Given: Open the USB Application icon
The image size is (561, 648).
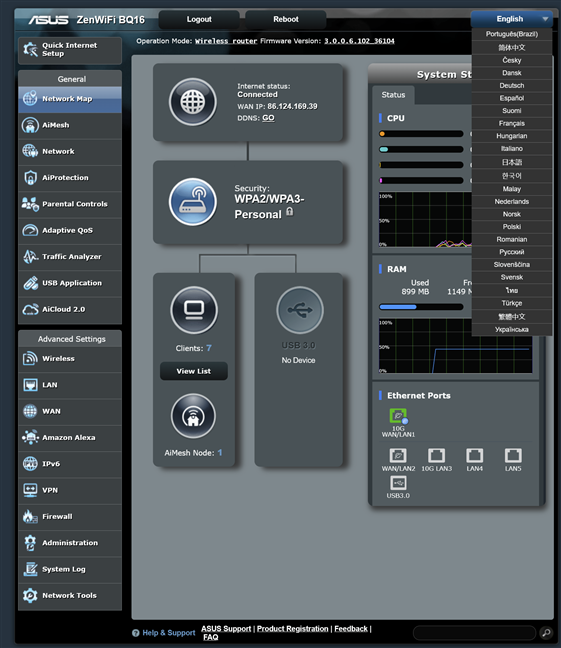Looking at the screenshot, I should click(30, 283).
